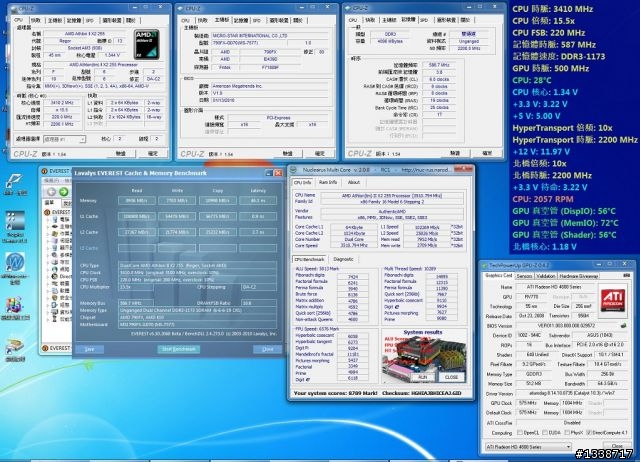This screenshot has height=462, width=640.
Task: Click the CPU Name field in Nuclearus
Action: [x=392, y=196]
